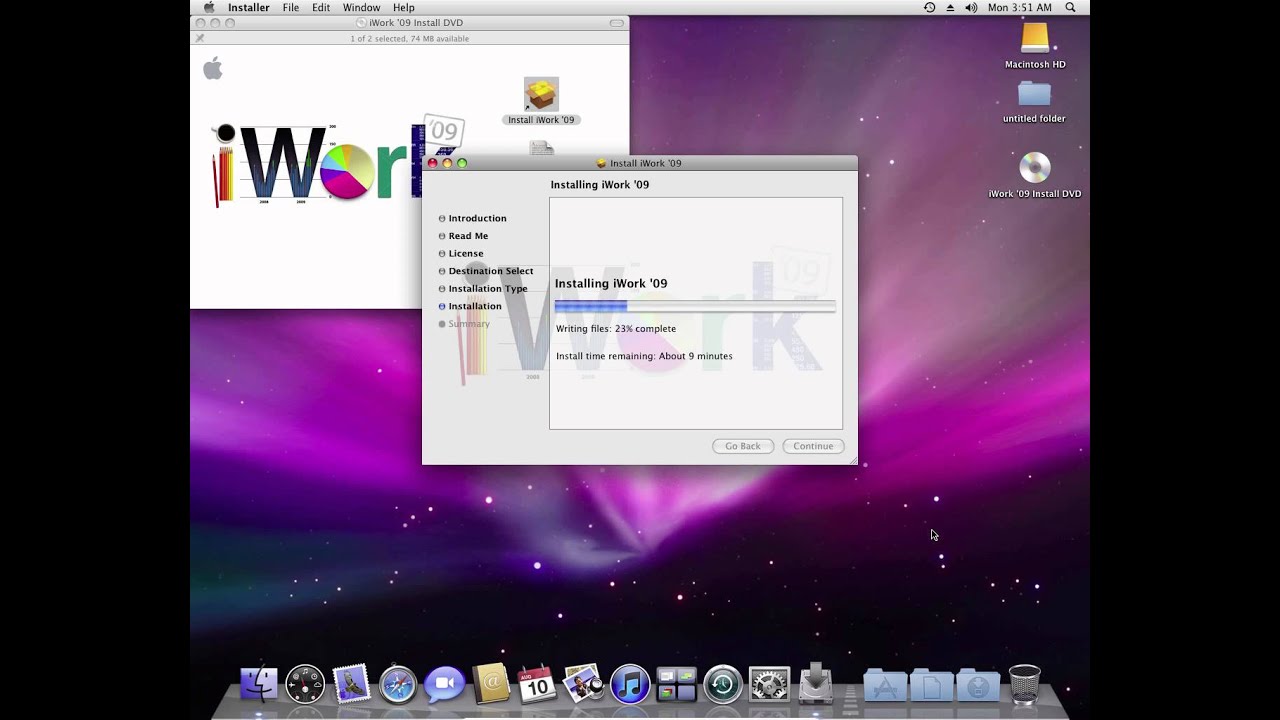1280x720 pixels.
Task: Open Dashboard from the Dock
Action: coord(305,685)
